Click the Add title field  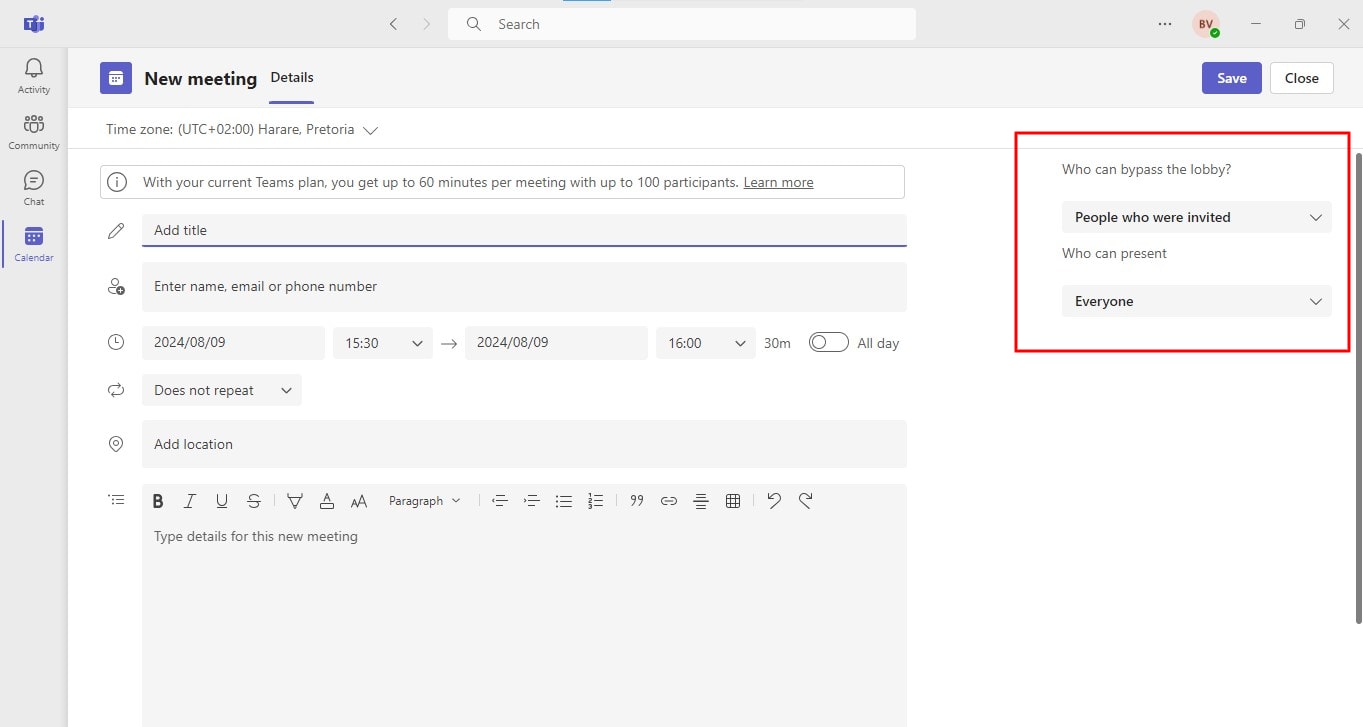click(524, 230)
